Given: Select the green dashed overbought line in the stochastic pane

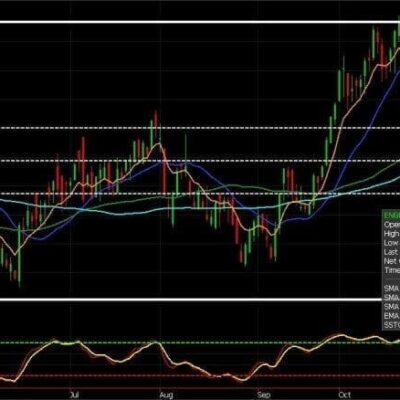Looking at the screenshot, I should (200, 342).
